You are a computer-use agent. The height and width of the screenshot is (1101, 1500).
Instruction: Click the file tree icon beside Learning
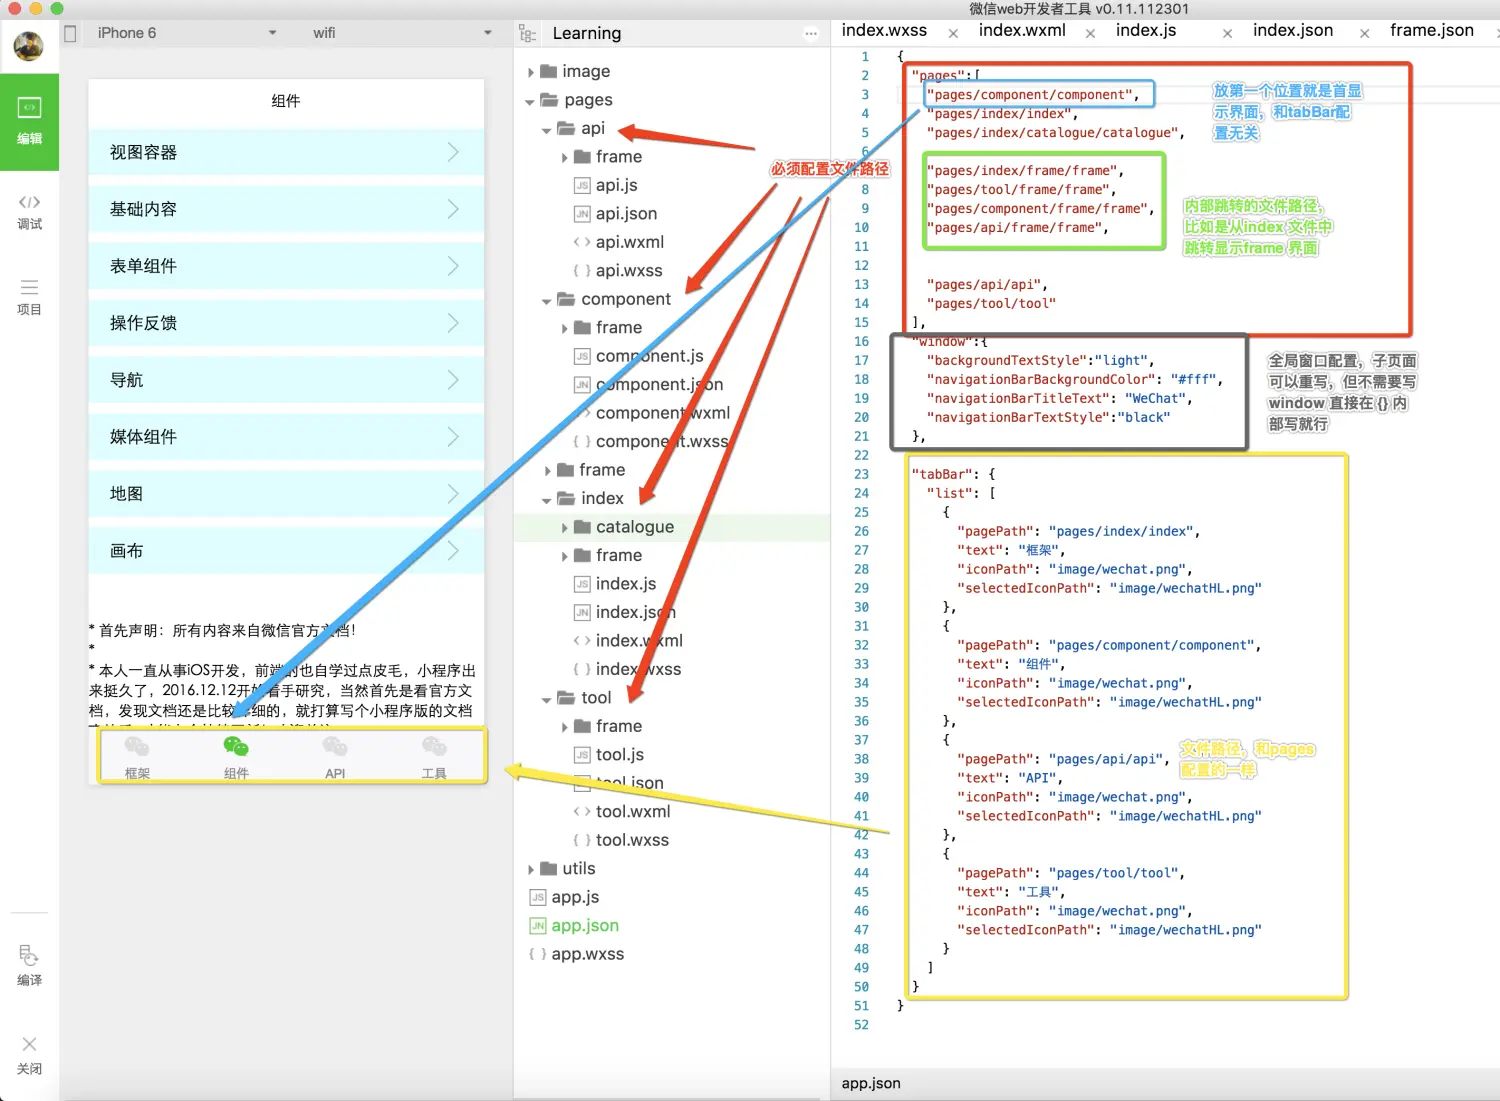pyautogui.click(x=527, y=33)
